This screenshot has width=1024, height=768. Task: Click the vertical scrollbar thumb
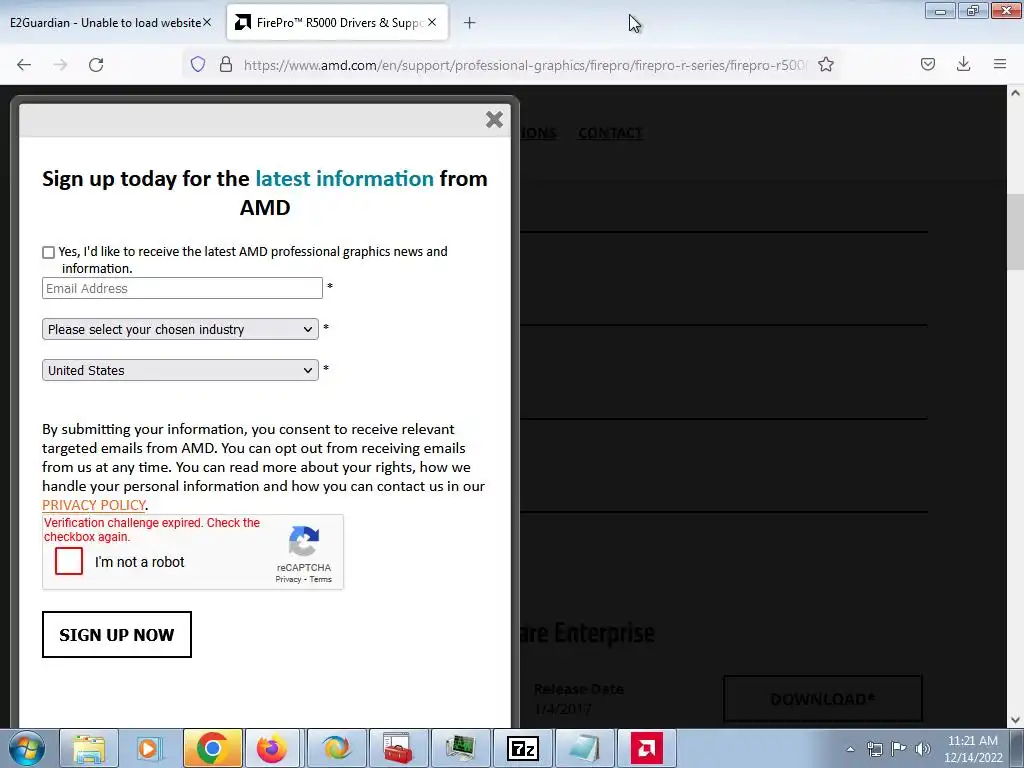[1015, 232]
